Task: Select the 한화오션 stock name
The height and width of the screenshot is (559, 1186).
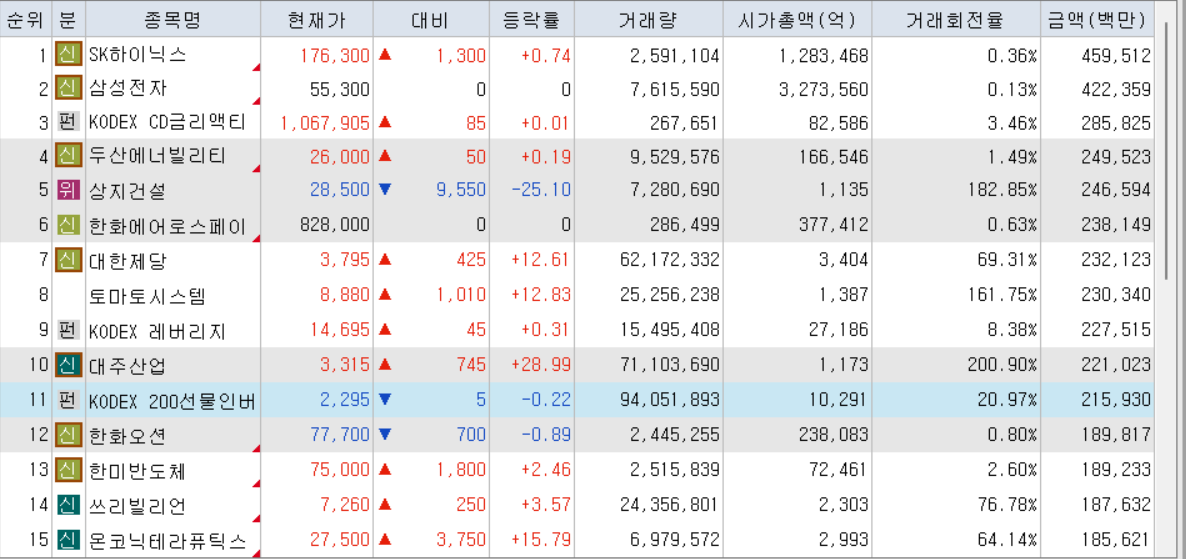Action: [x=128, y=436]
